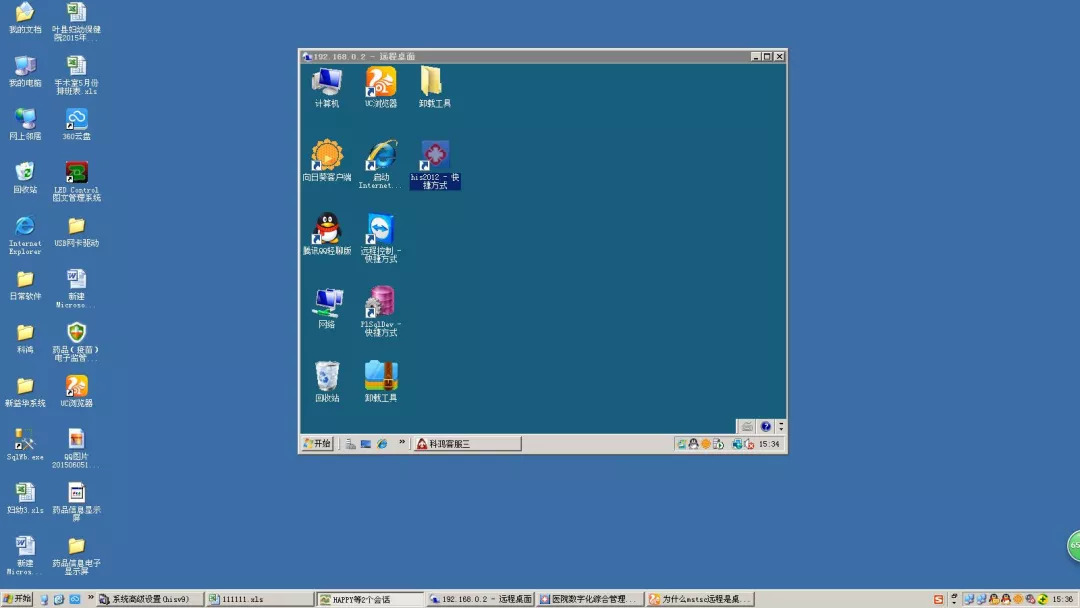
Task: Click the local 开始 start button
Action: tap(17, 599)
